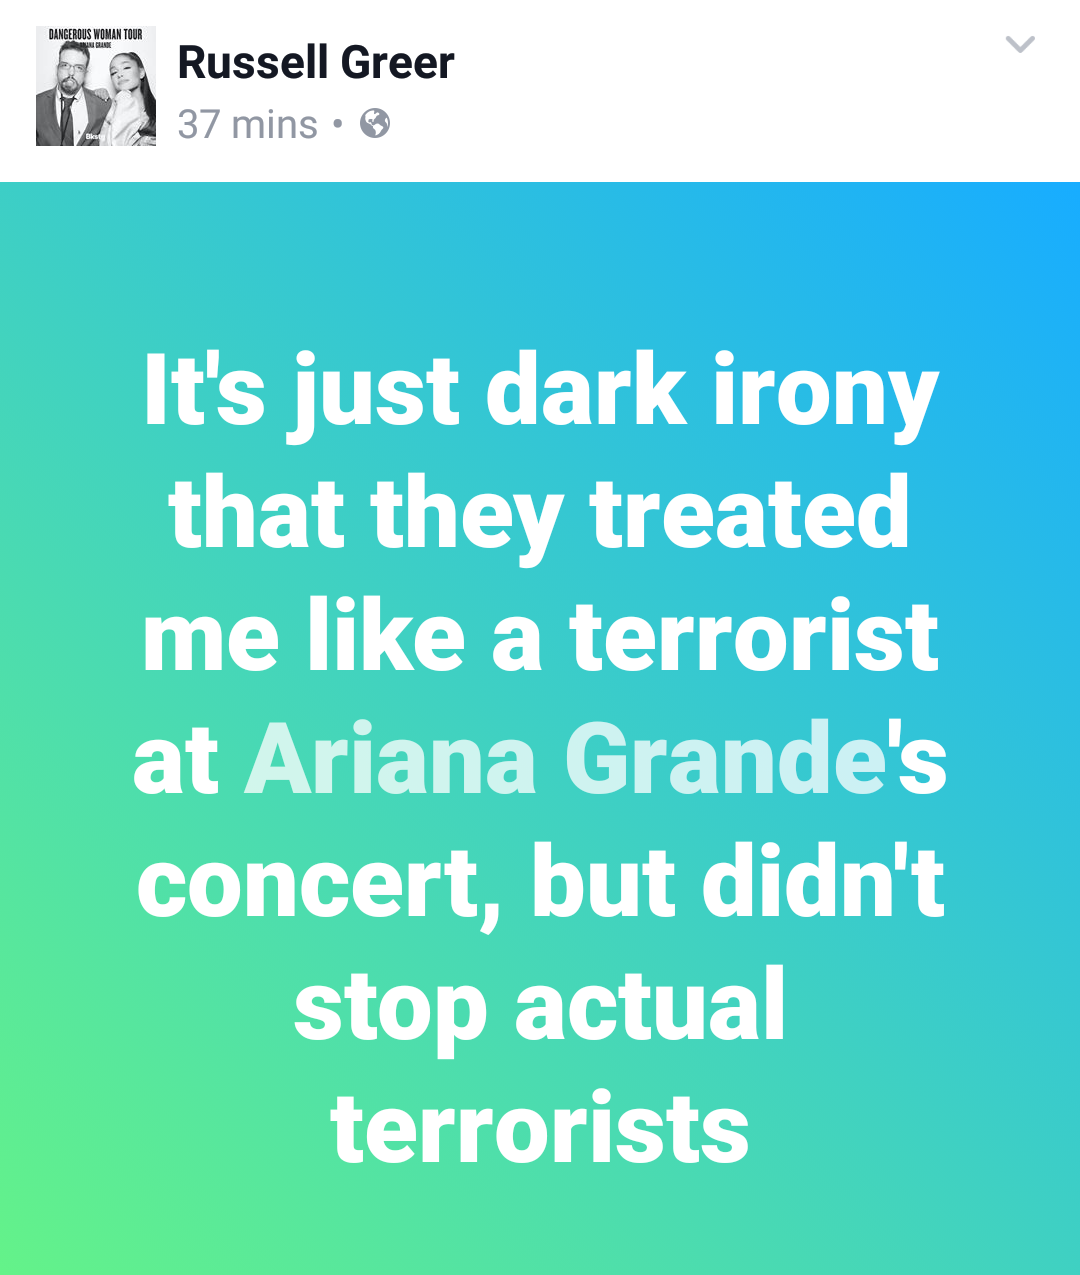Image resolution: width=1080 pixels, height=1275 pixels.
Task: Expand the post options chevron
Action: [x=1019, y=44]
